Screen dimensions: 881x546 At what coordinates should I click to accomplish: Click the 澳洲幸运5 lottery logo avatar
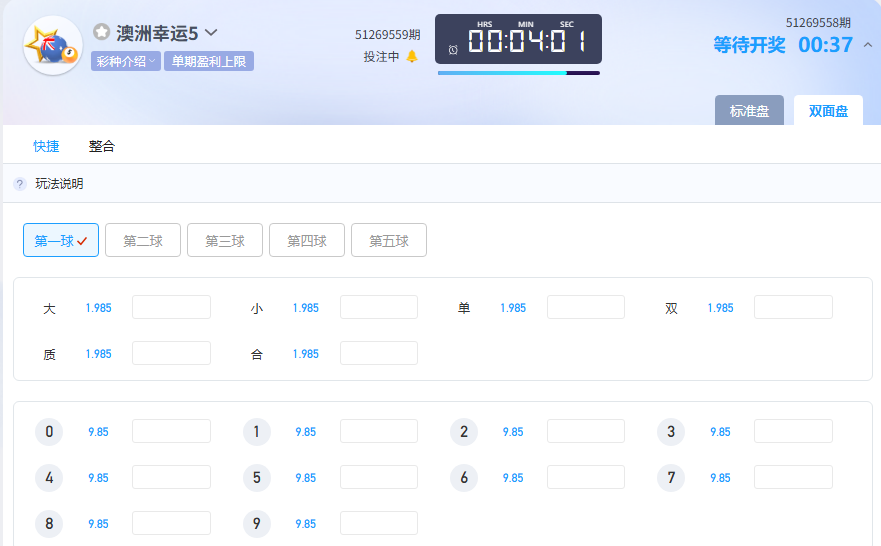click(x=52, y=45)
